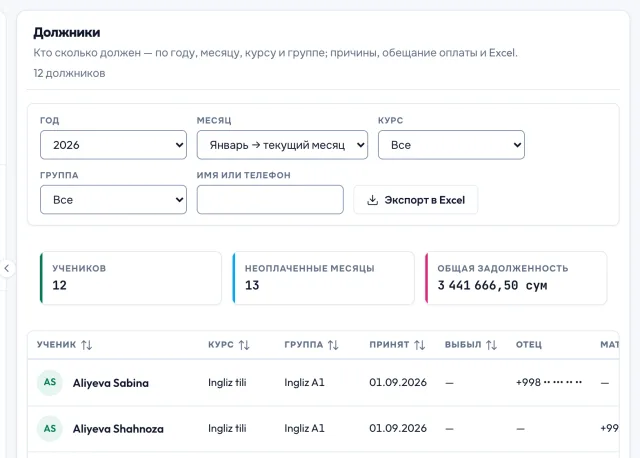The image size is (640, 458).
Task: Click Учеников 12 summary card
Action: (131, 278)
